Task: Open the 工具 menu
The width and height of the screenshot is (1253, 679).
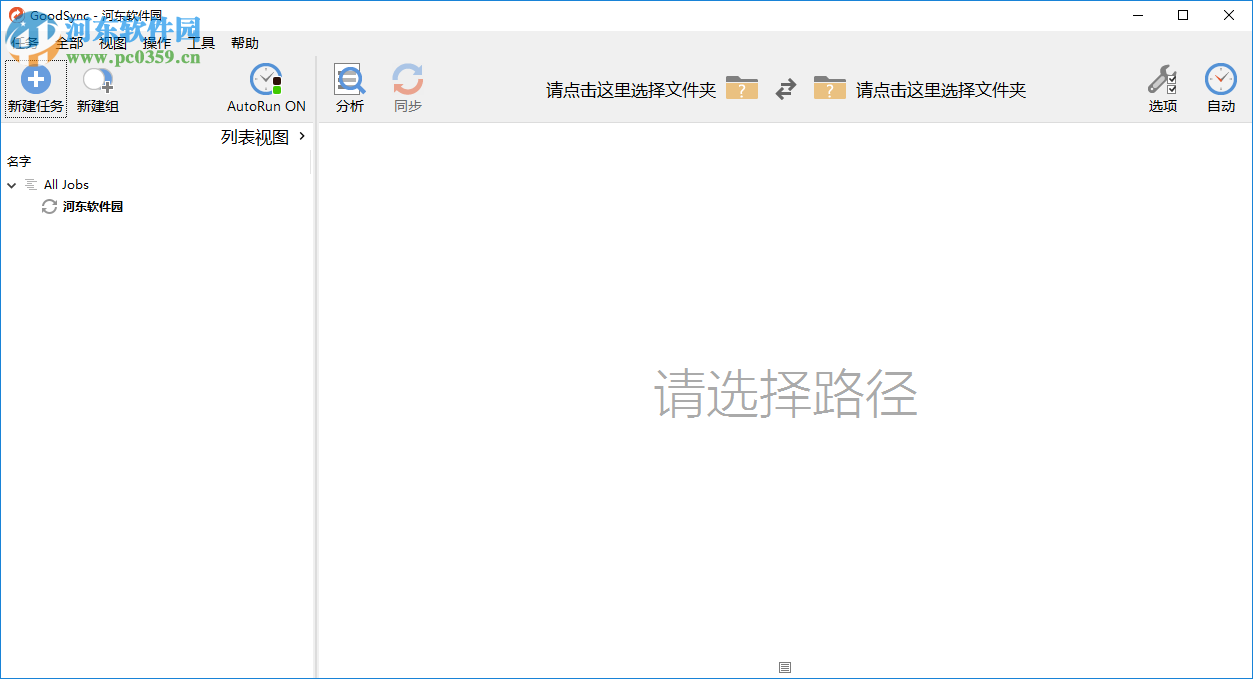Action: [x=199, y=43]
